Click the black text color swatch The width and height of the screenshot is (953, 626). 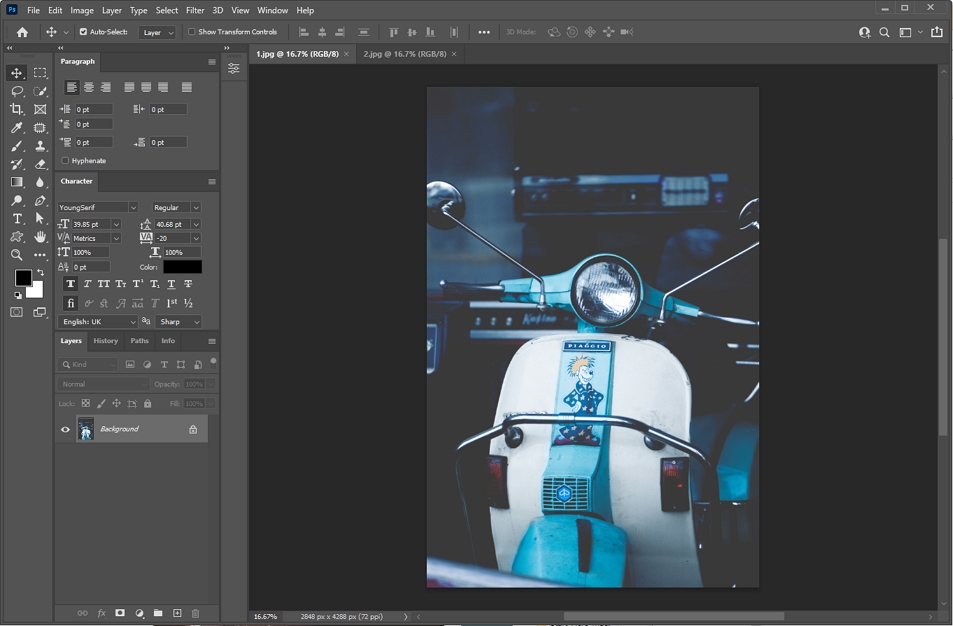(182, 267)
